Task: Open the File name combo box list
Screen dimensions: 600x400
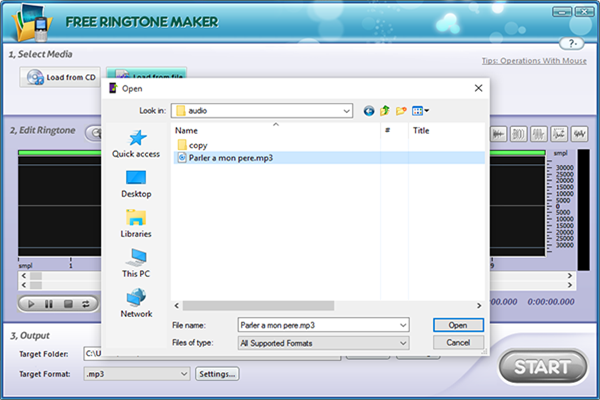Action: point(402,325)
